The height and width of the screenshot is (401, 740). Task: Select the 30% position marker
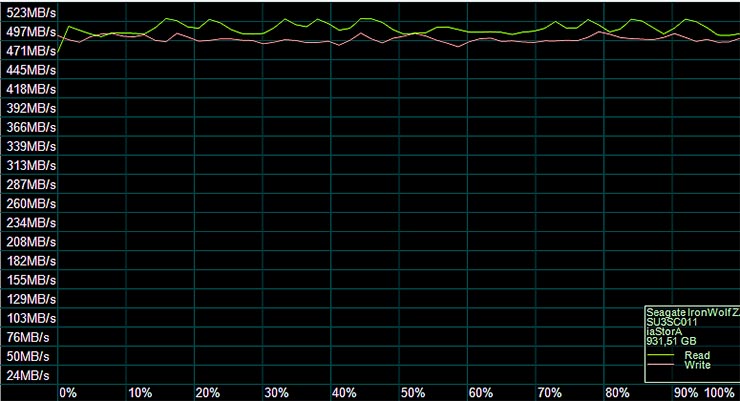(276, 391)
